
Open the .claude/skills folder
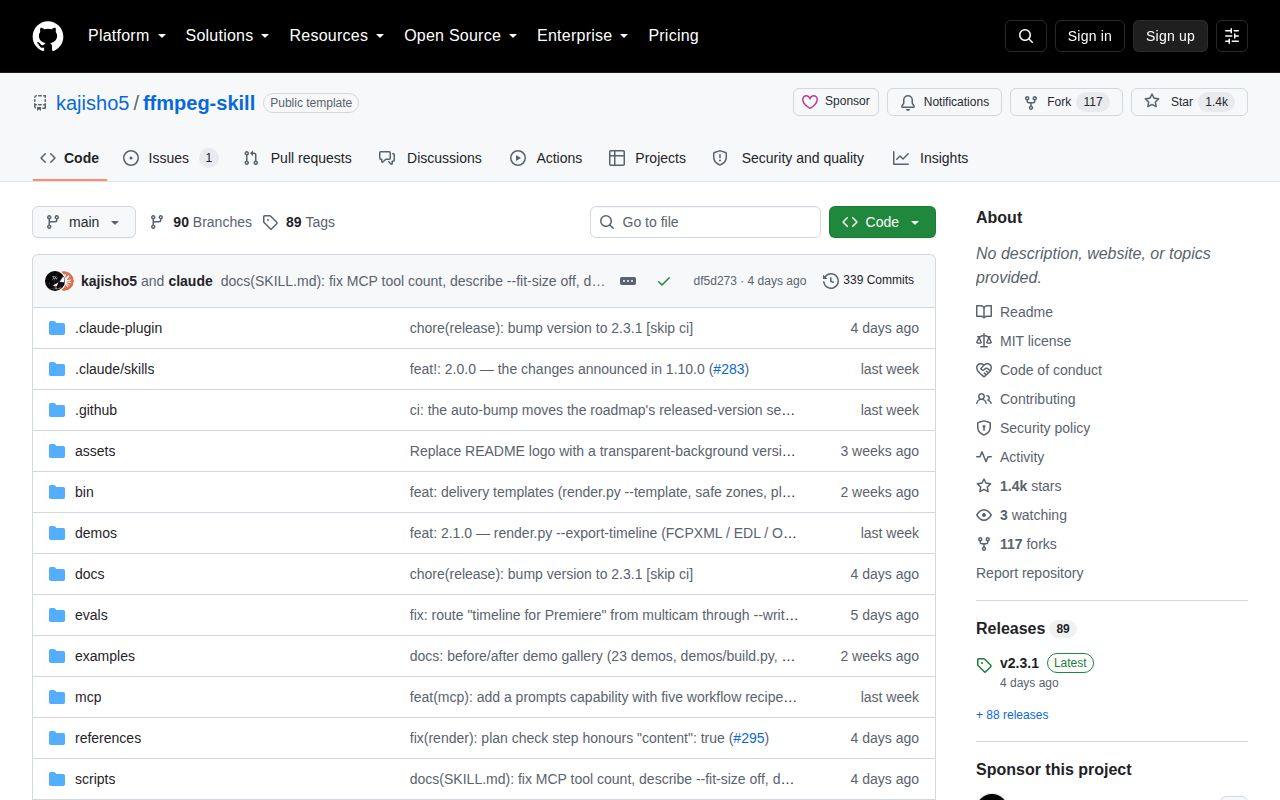pyautogui.click(x=114, y=369)
